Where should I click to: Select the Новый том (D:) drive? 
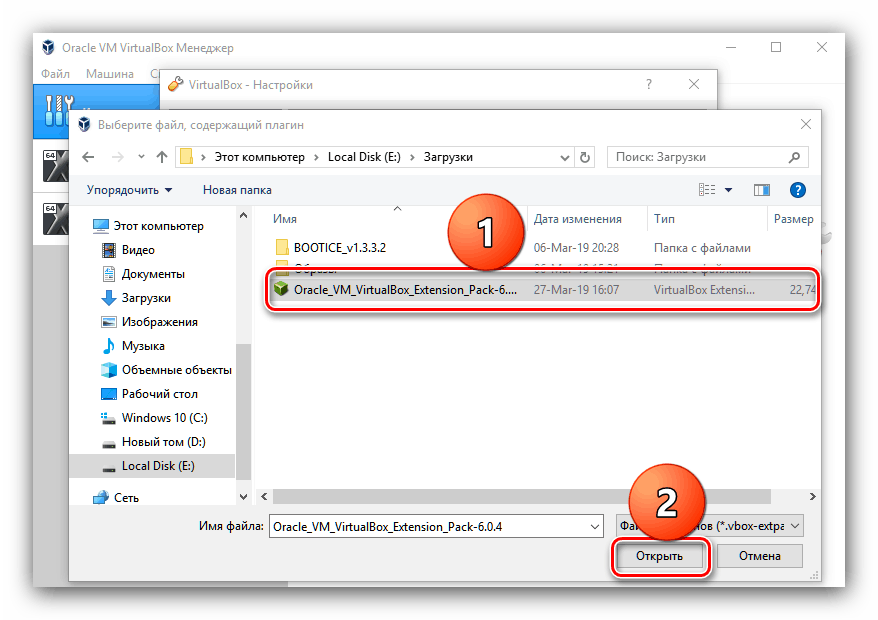click(x=153, y=442)
